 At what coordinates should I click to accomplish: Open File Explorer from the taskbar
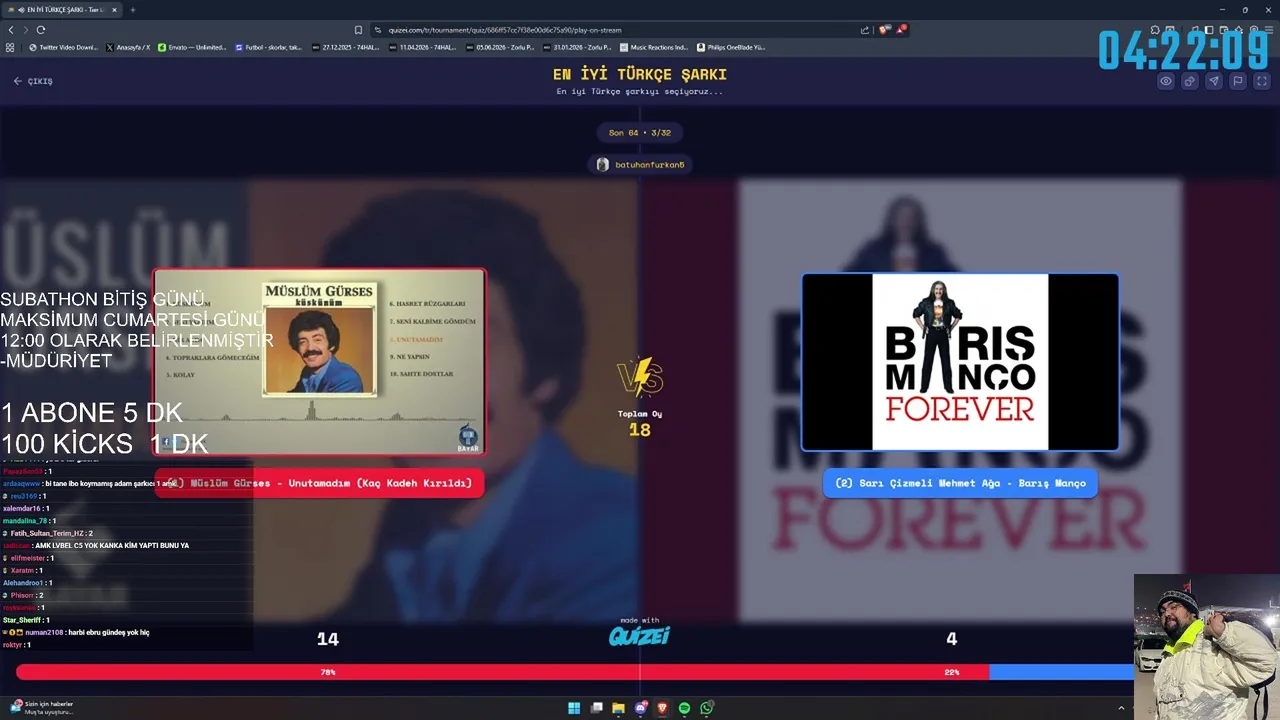click(618, 708)
